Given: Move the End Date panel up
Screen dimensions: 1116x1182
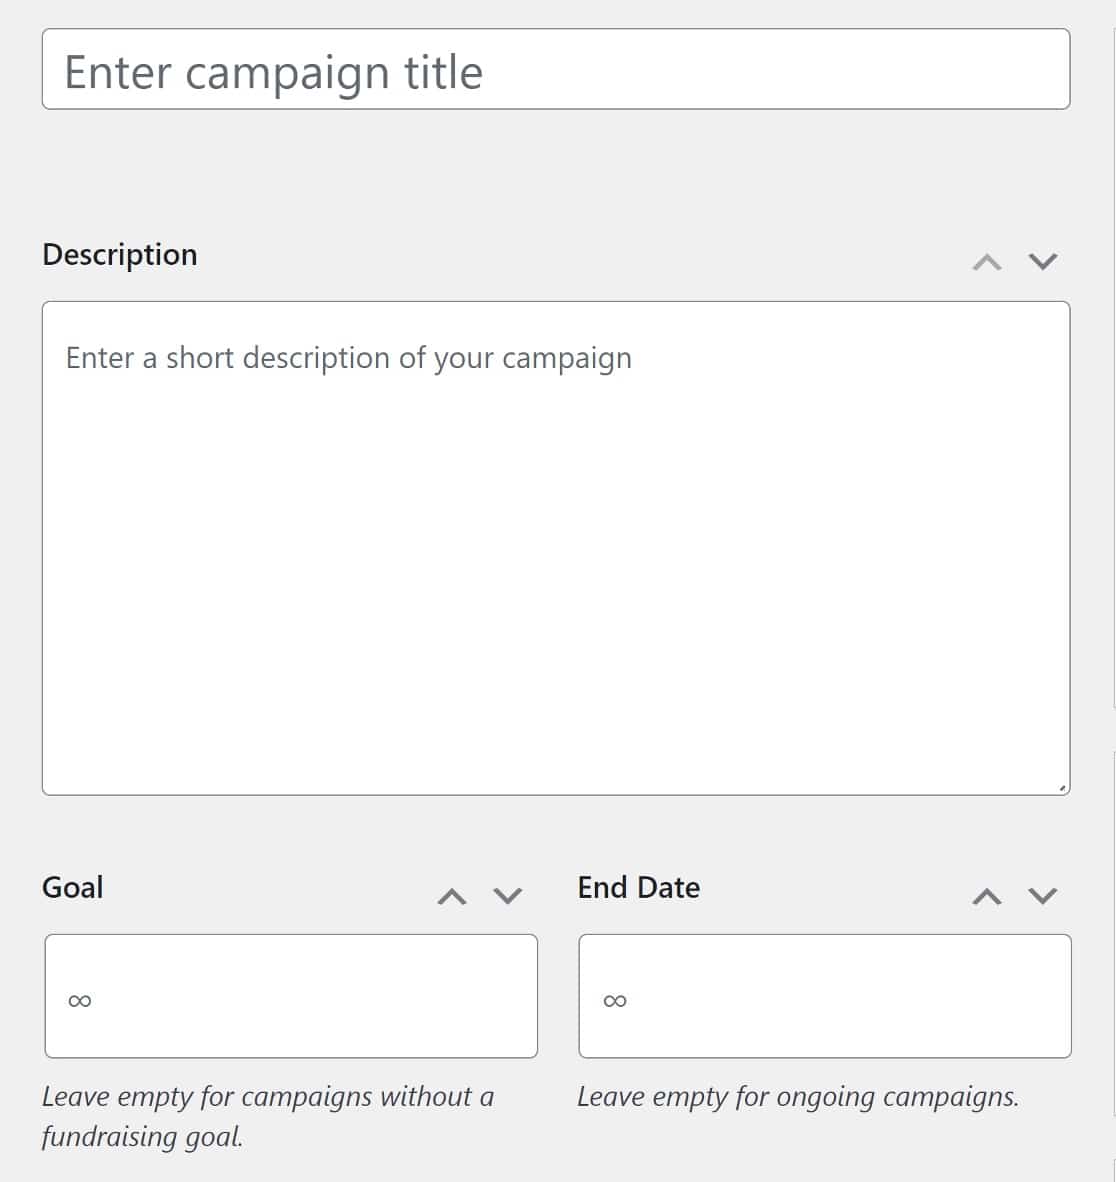Looking at the screenshot, I should (x=987, y=896).
